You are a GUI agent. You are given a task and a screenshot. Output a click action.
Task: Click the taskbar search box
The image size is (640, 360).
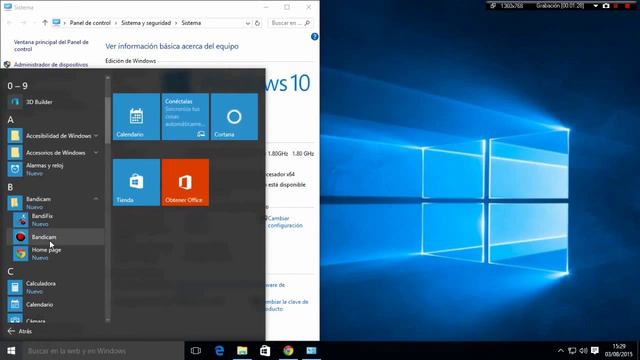(103, 351)
